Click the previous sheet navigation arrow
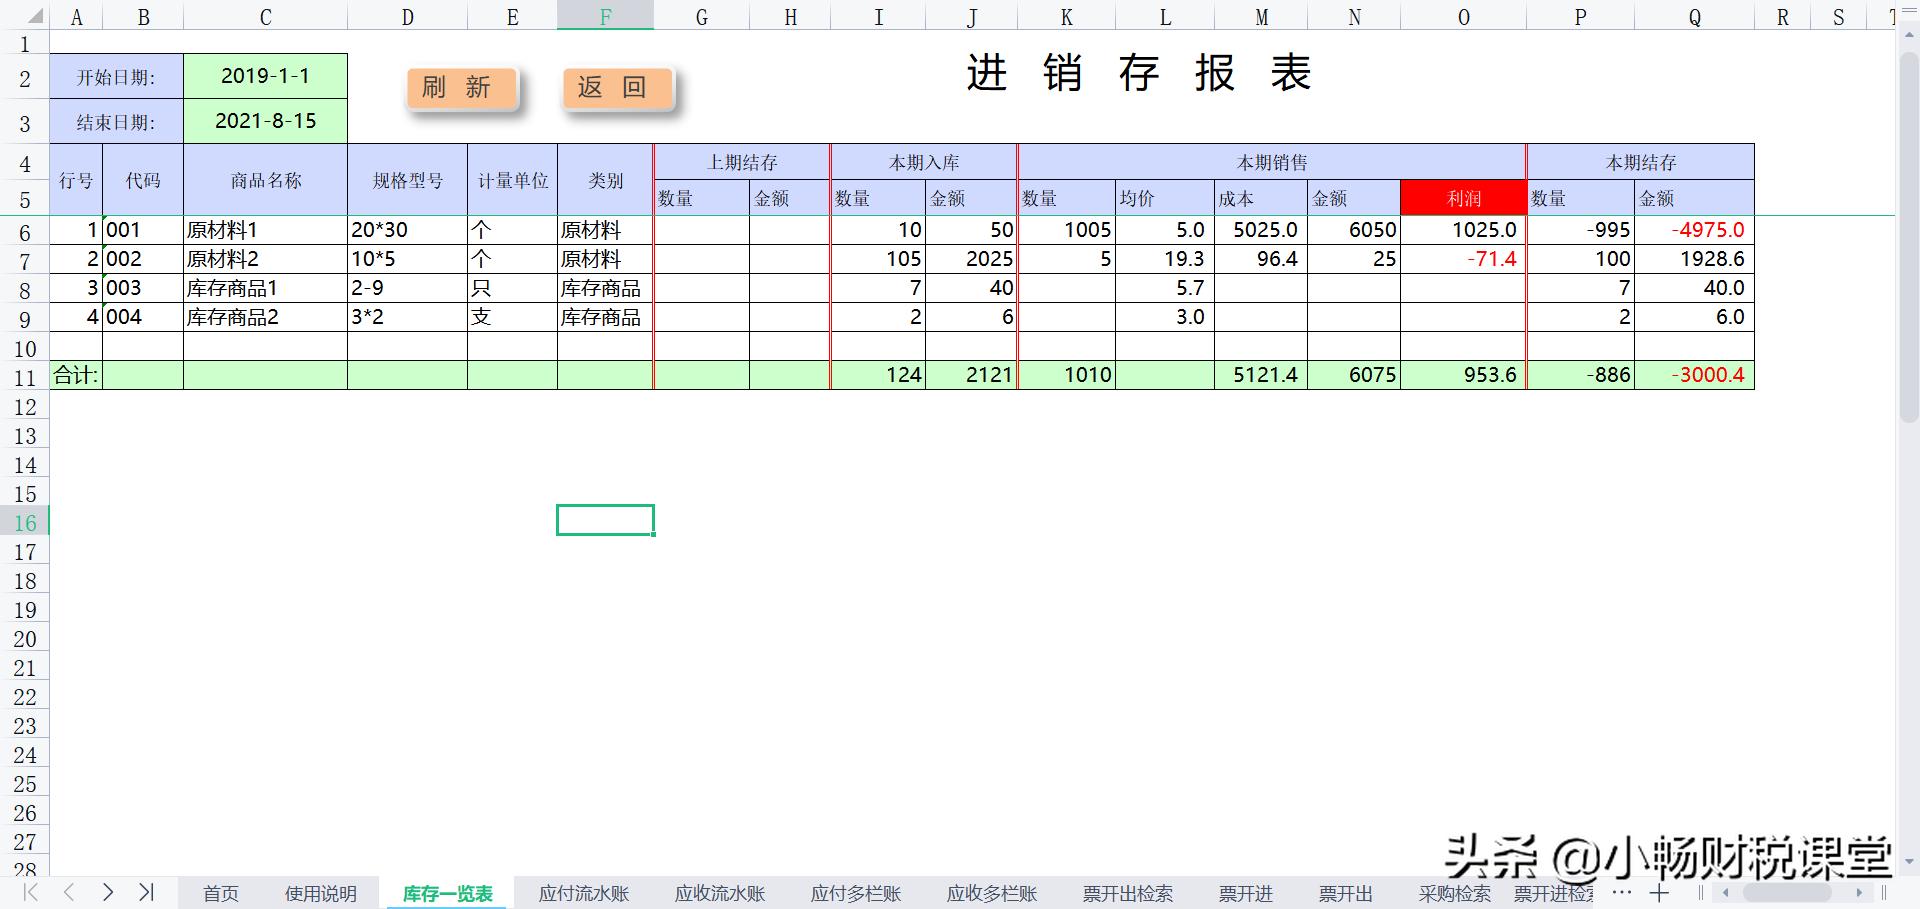1920x909 pixels. pos(68,893)
